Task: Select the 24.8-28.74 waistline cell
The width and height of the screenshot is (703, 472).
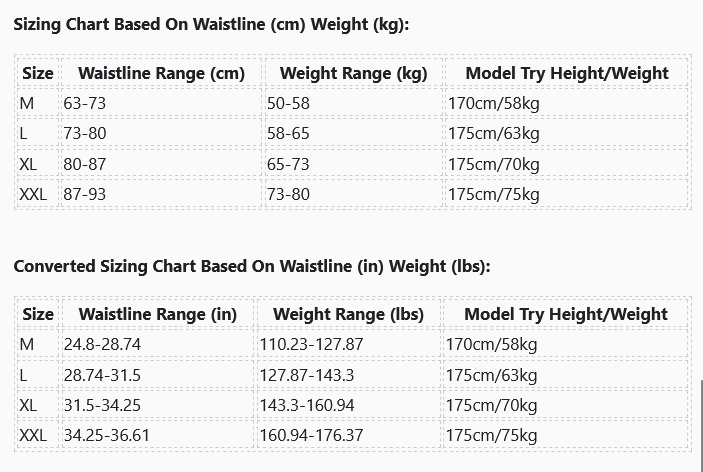Action: (102, 344)
